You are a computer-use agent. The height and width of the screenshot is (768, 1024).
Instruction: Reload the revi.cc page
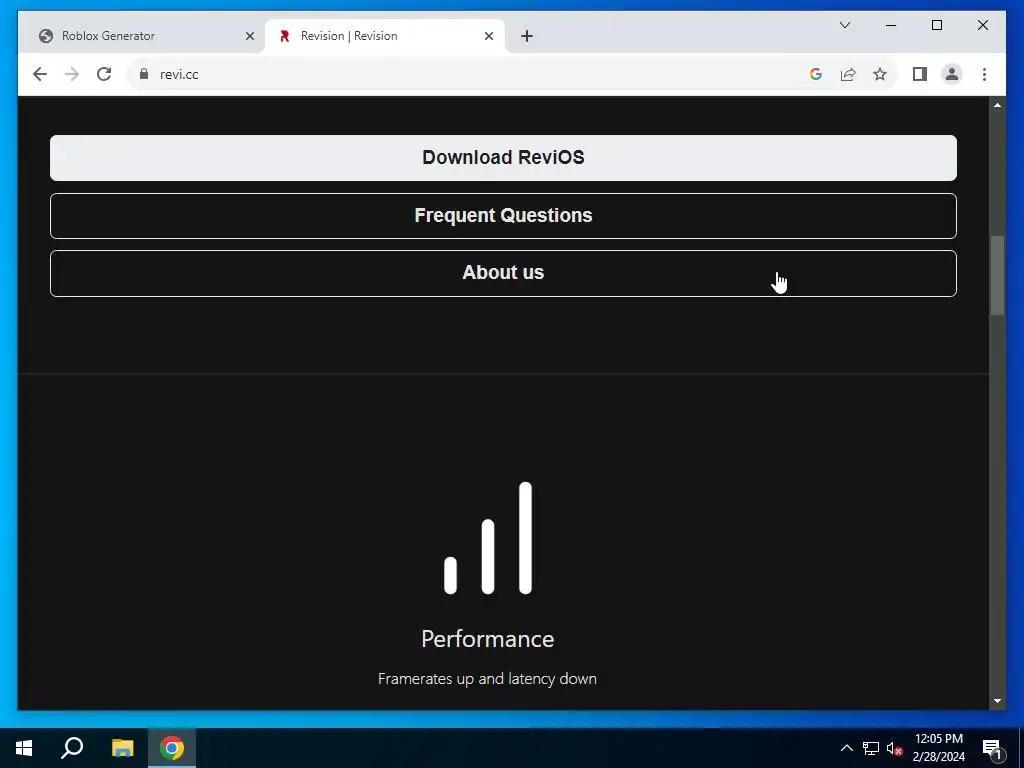104,74
